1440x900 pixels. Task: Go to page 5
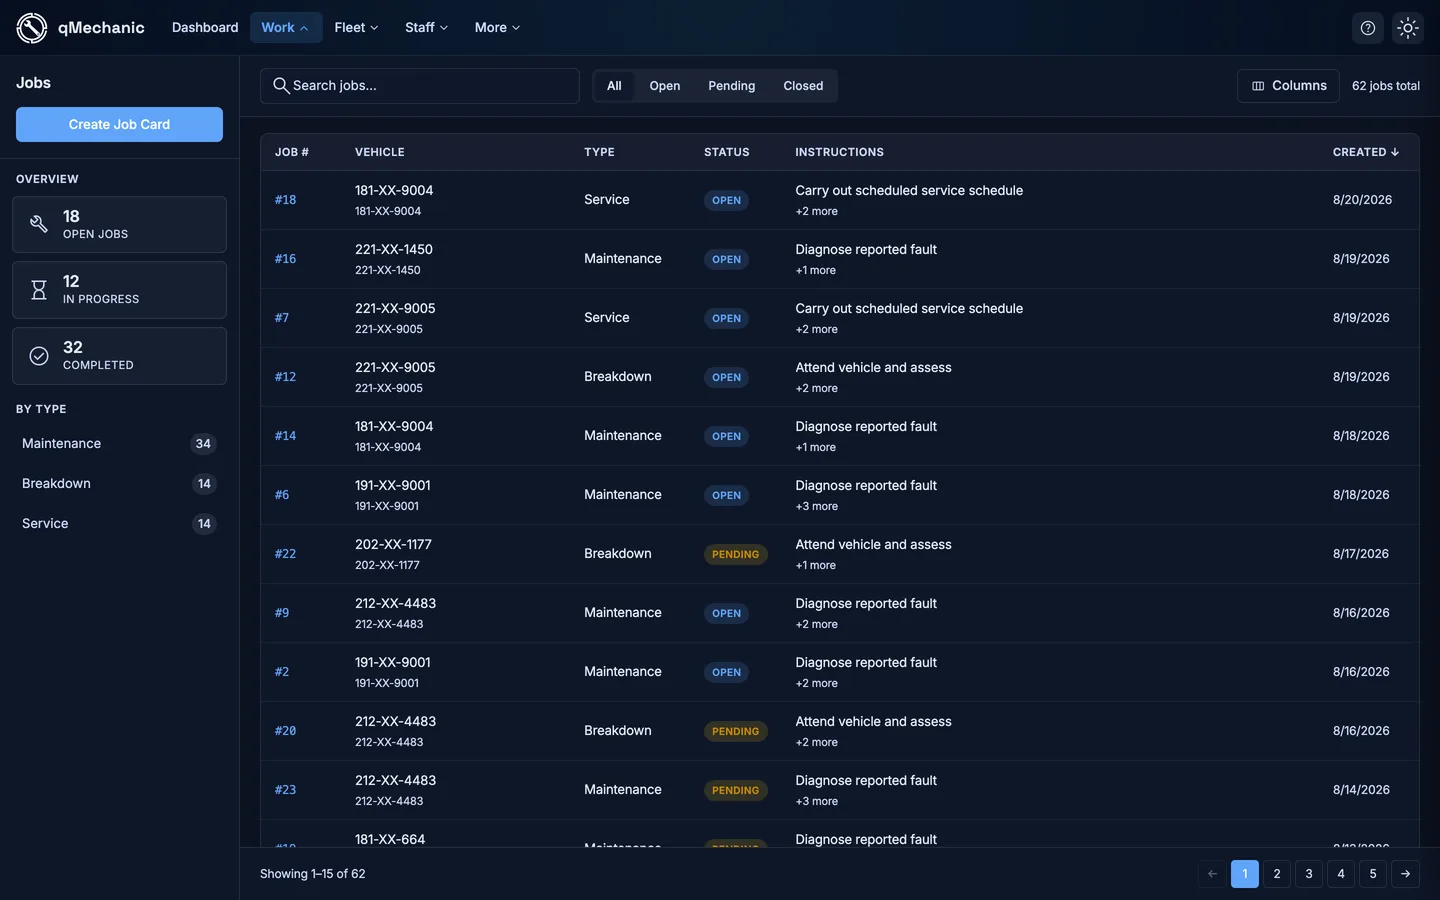tap(1373, 874)
